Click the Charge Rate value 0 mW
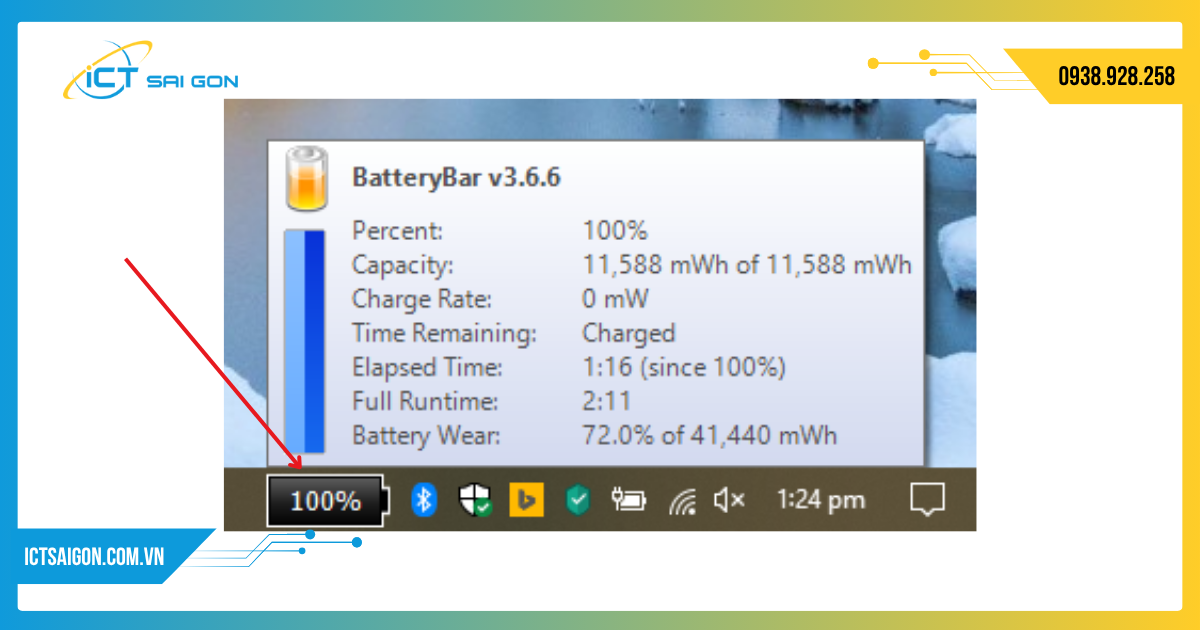Screen dimensions: 1200x630 (615, 299)
